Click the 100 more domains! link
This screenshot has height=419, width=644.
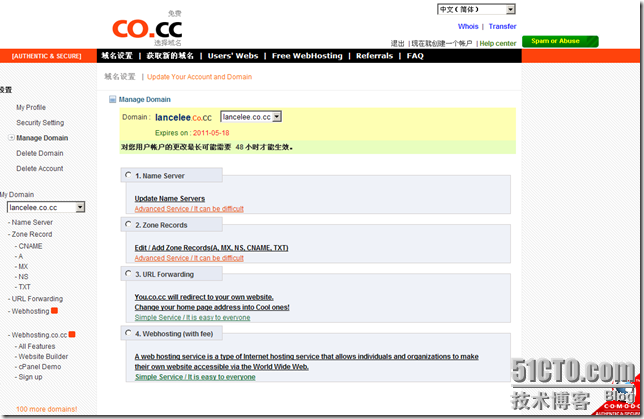(x=47, y=409)
